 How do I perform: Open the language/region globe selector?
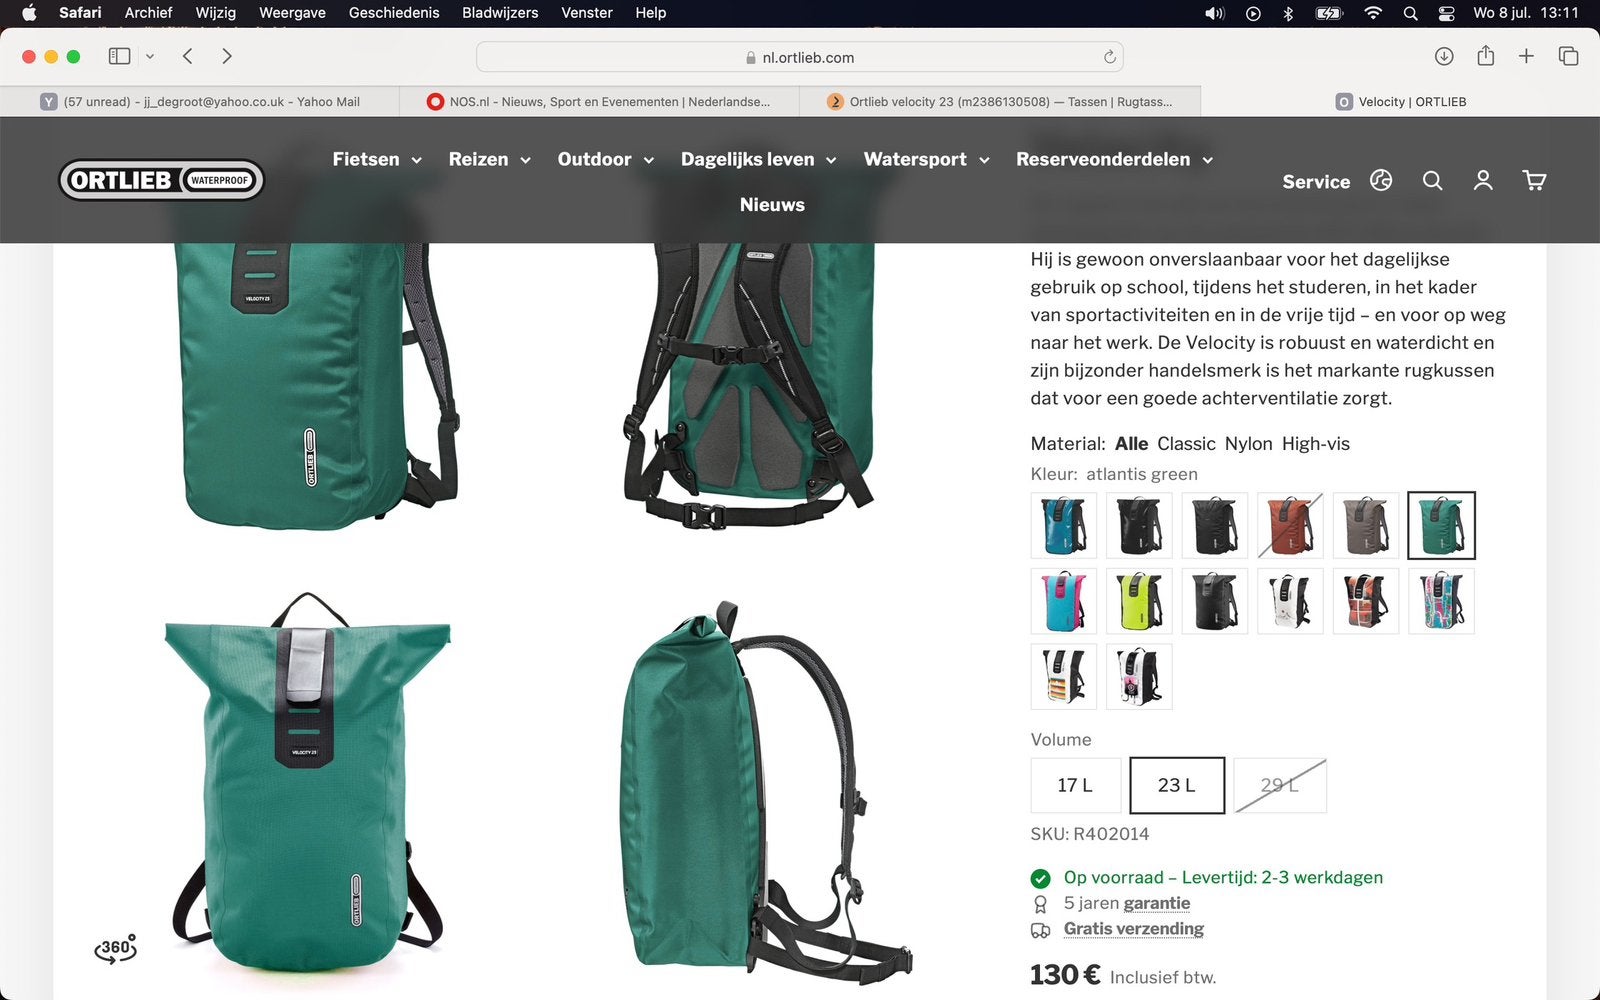pos(1381,180)
